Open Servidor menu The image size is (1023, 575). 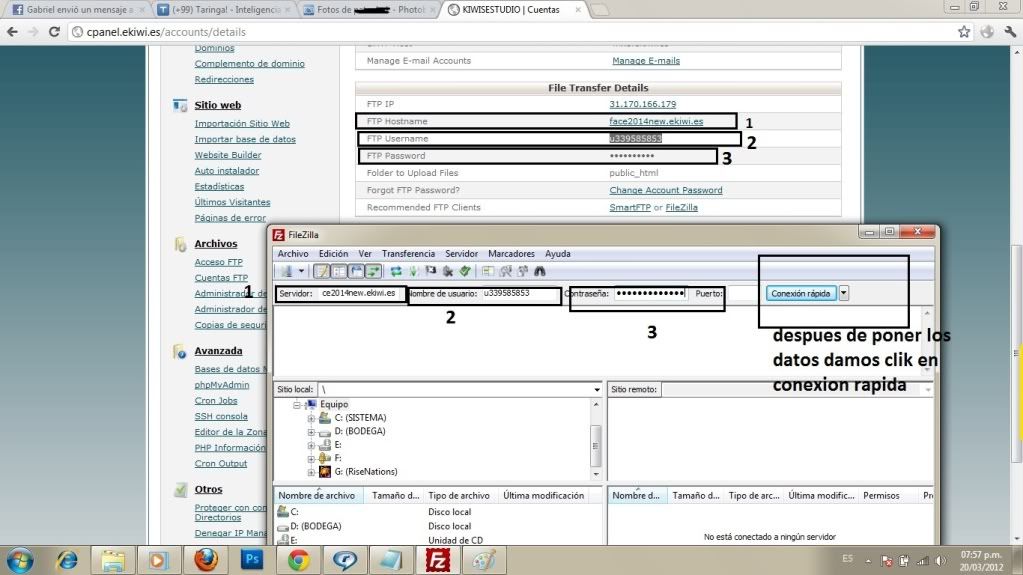coord(461,253)
